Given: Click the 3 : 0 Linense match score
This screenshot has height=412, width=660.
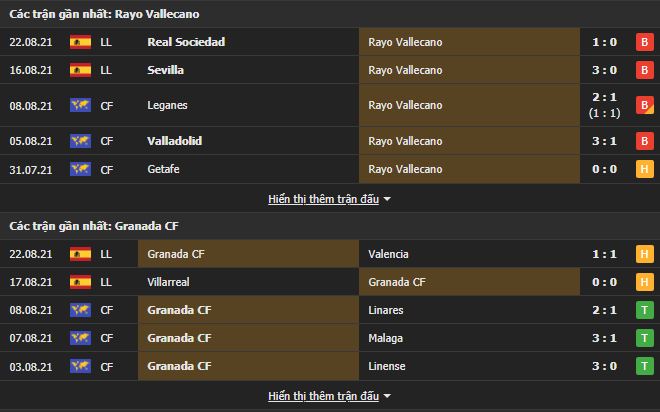Looking at the screenshot, I should point(602,366).
